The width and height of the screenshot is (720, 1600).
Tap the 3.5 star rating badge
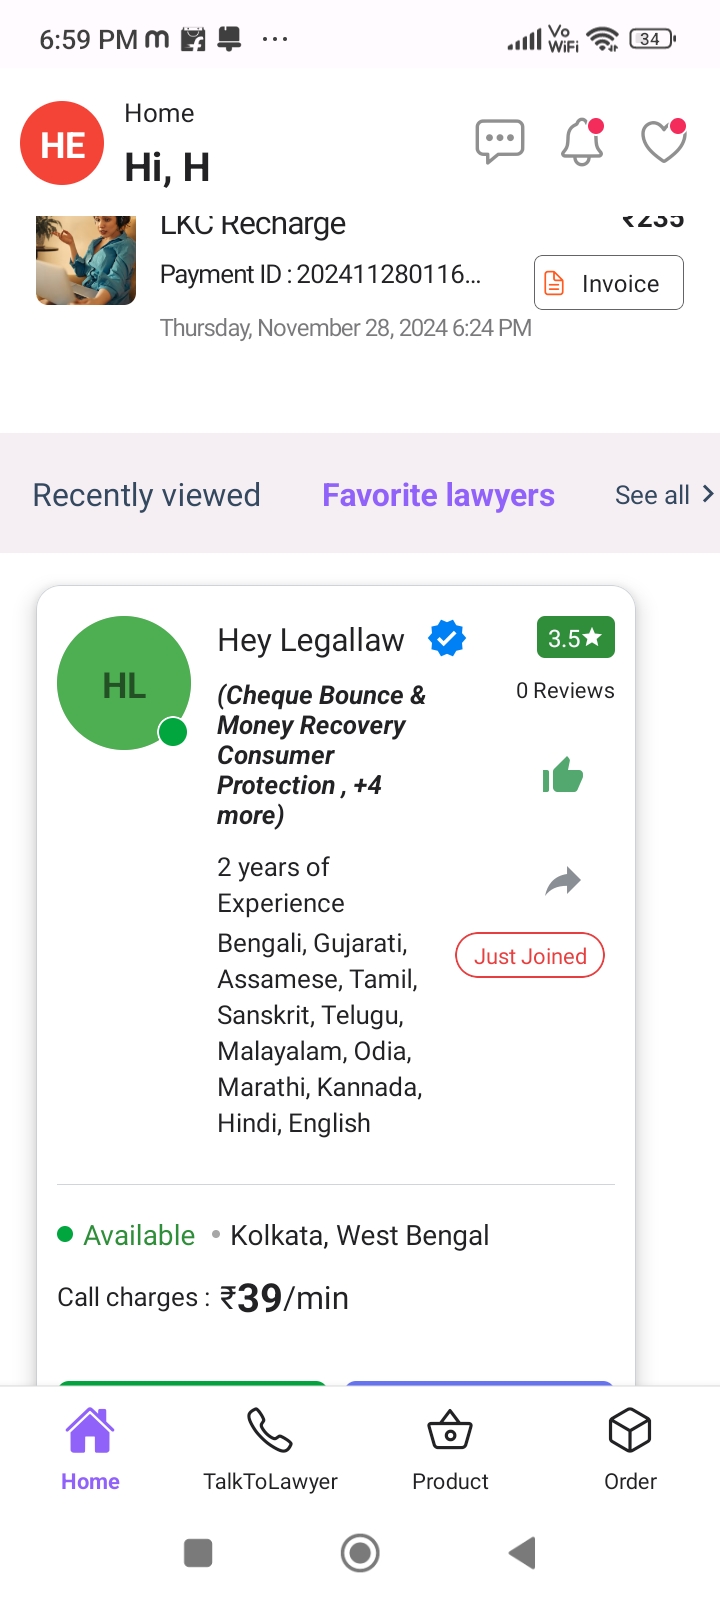pos(575,638)
